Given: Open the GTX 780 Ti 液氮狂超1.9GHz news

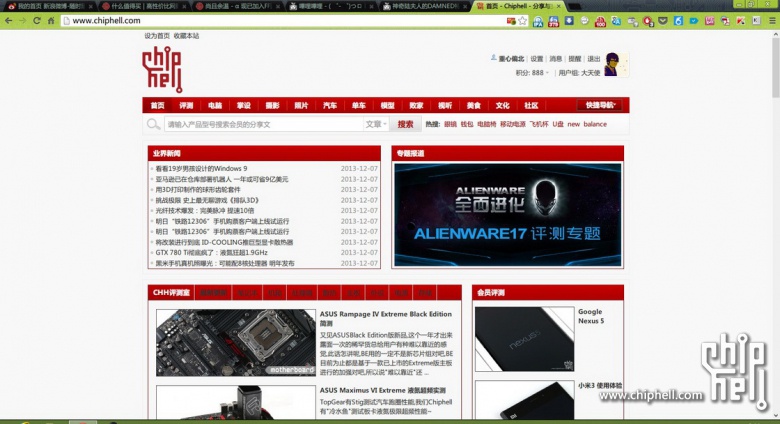Looking at the screenshot, I should (x=211, y=253).
